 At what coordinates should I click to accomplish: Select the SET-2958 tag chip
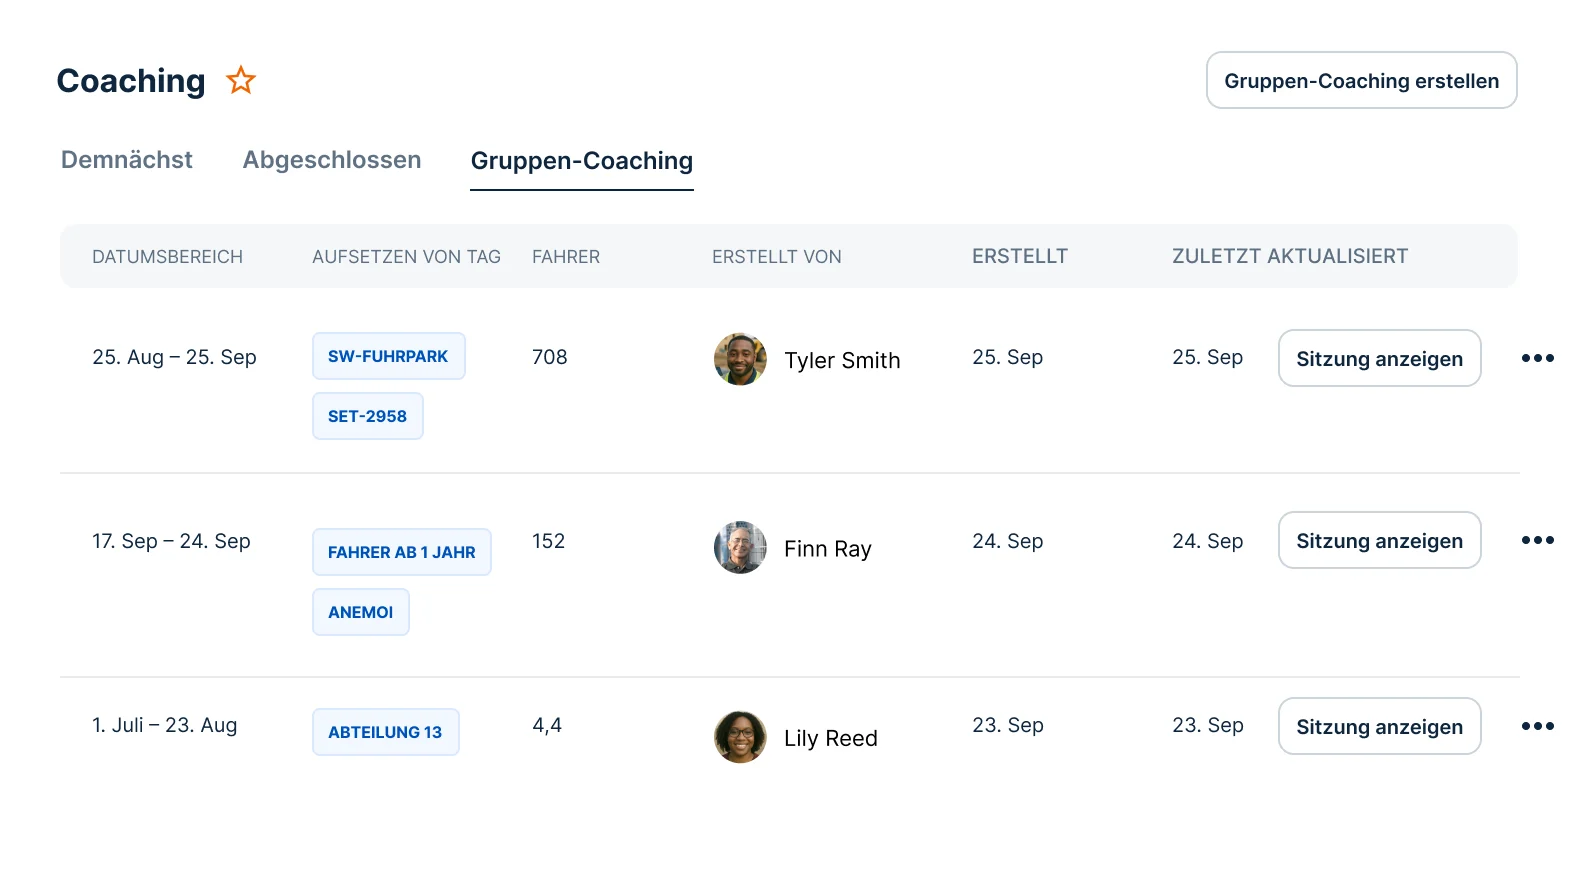pyautogui.click(x=367, y=416)
